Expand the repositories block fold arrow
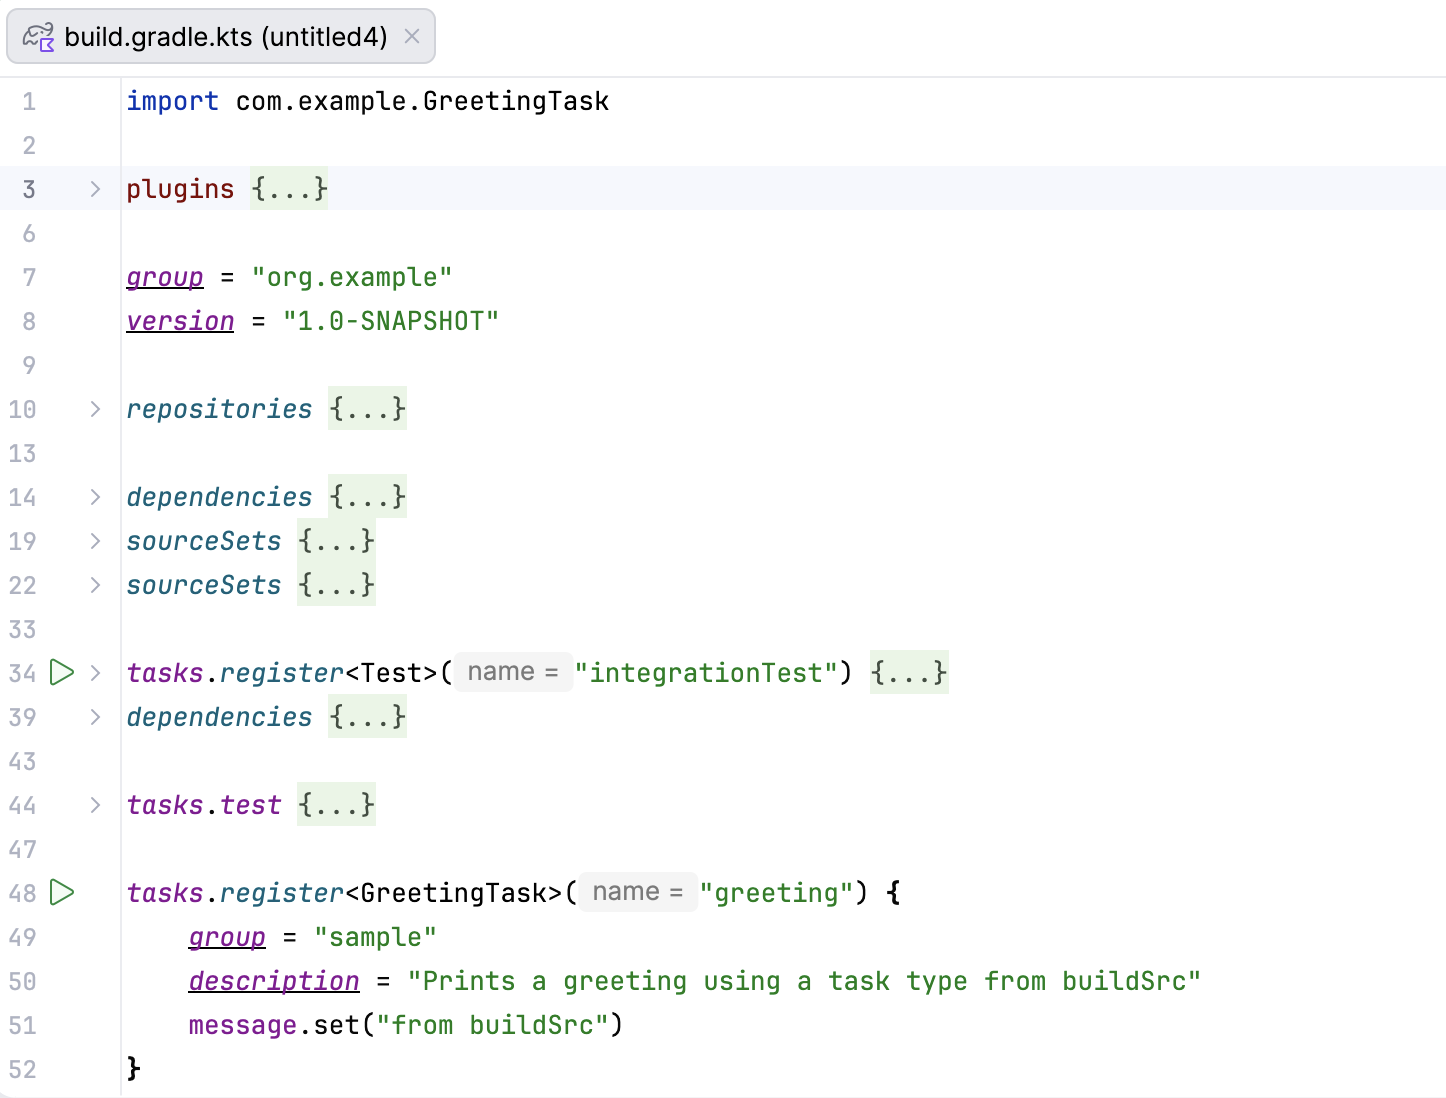Image resolution: width=1446 pixels, height=1098 pixels. pos(95,409)
